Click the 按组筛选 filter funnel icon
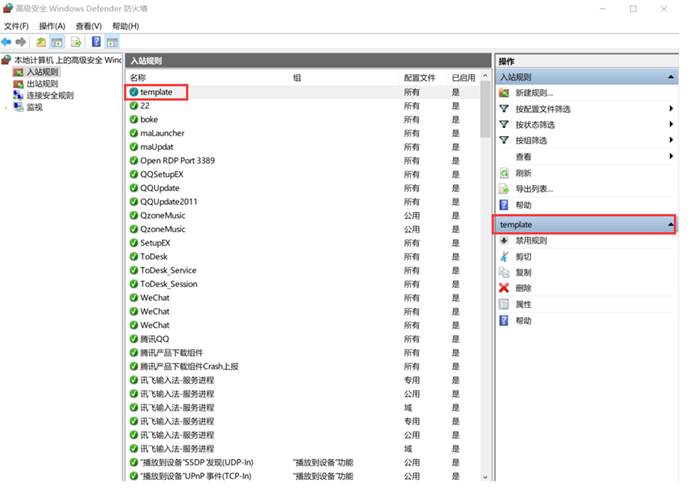 504,140
